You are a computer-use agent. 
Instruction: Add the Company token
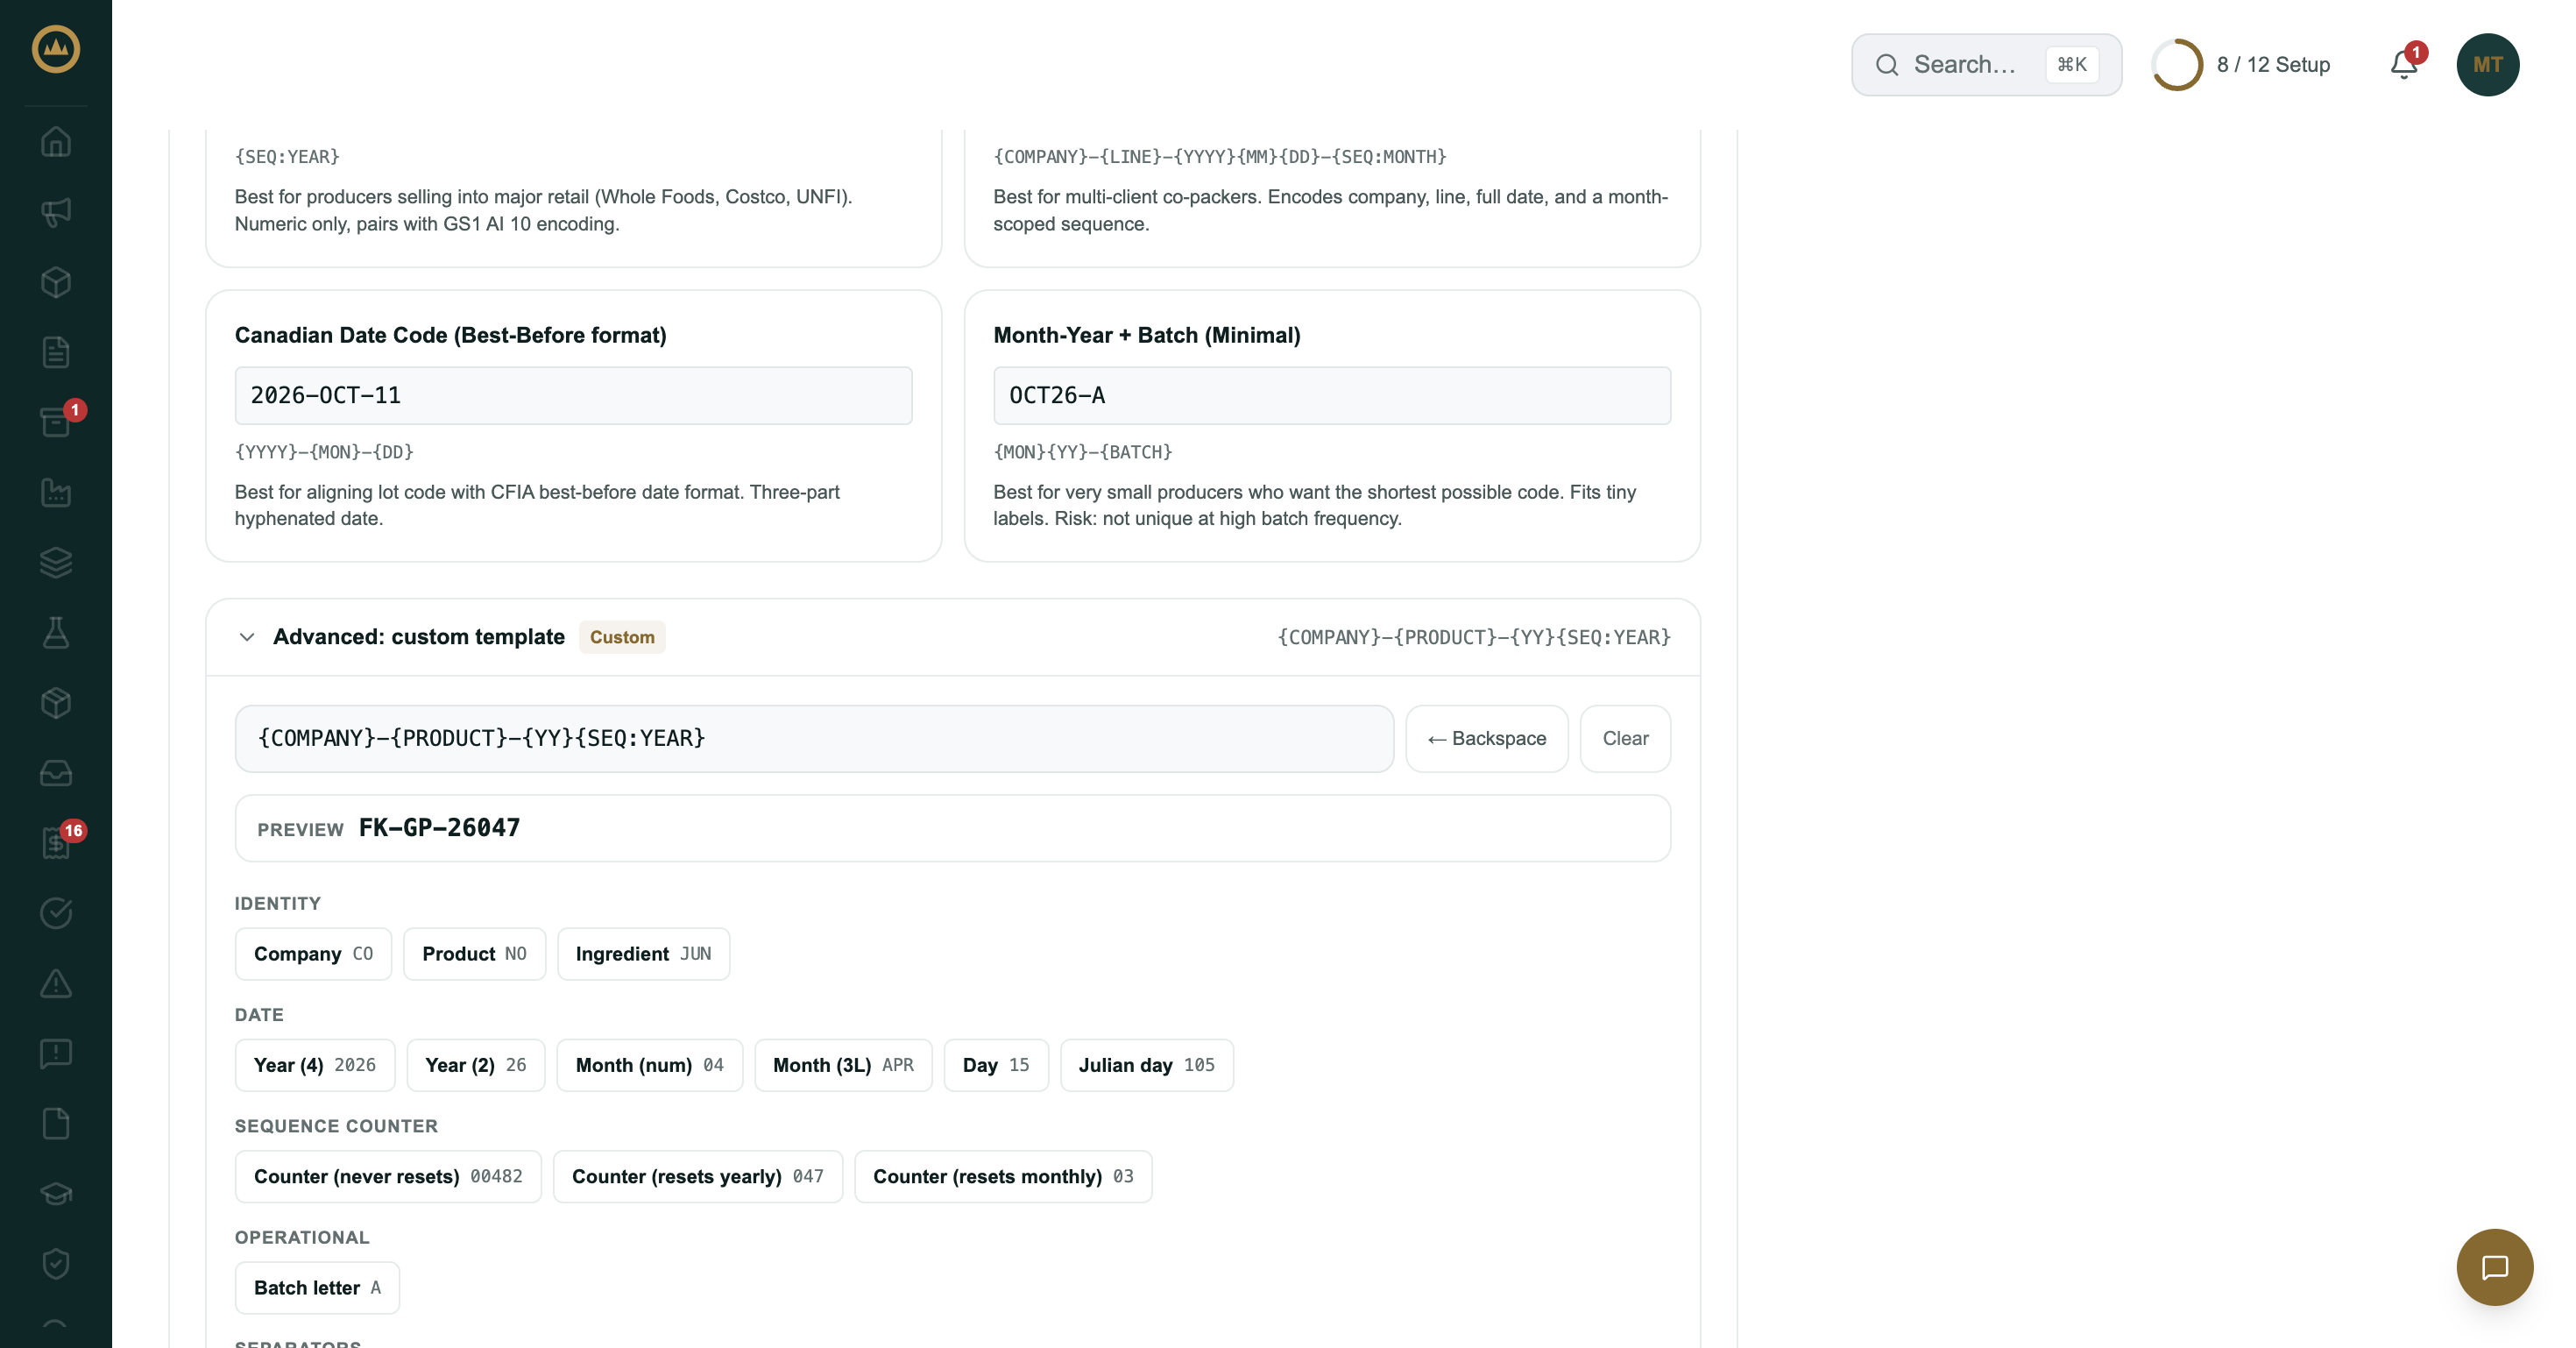(313, 954)
